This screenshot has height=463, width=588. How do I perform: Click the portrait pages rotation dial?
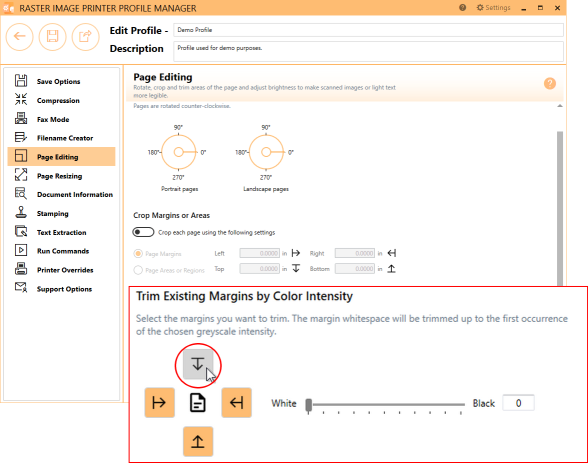coord(178,152)
